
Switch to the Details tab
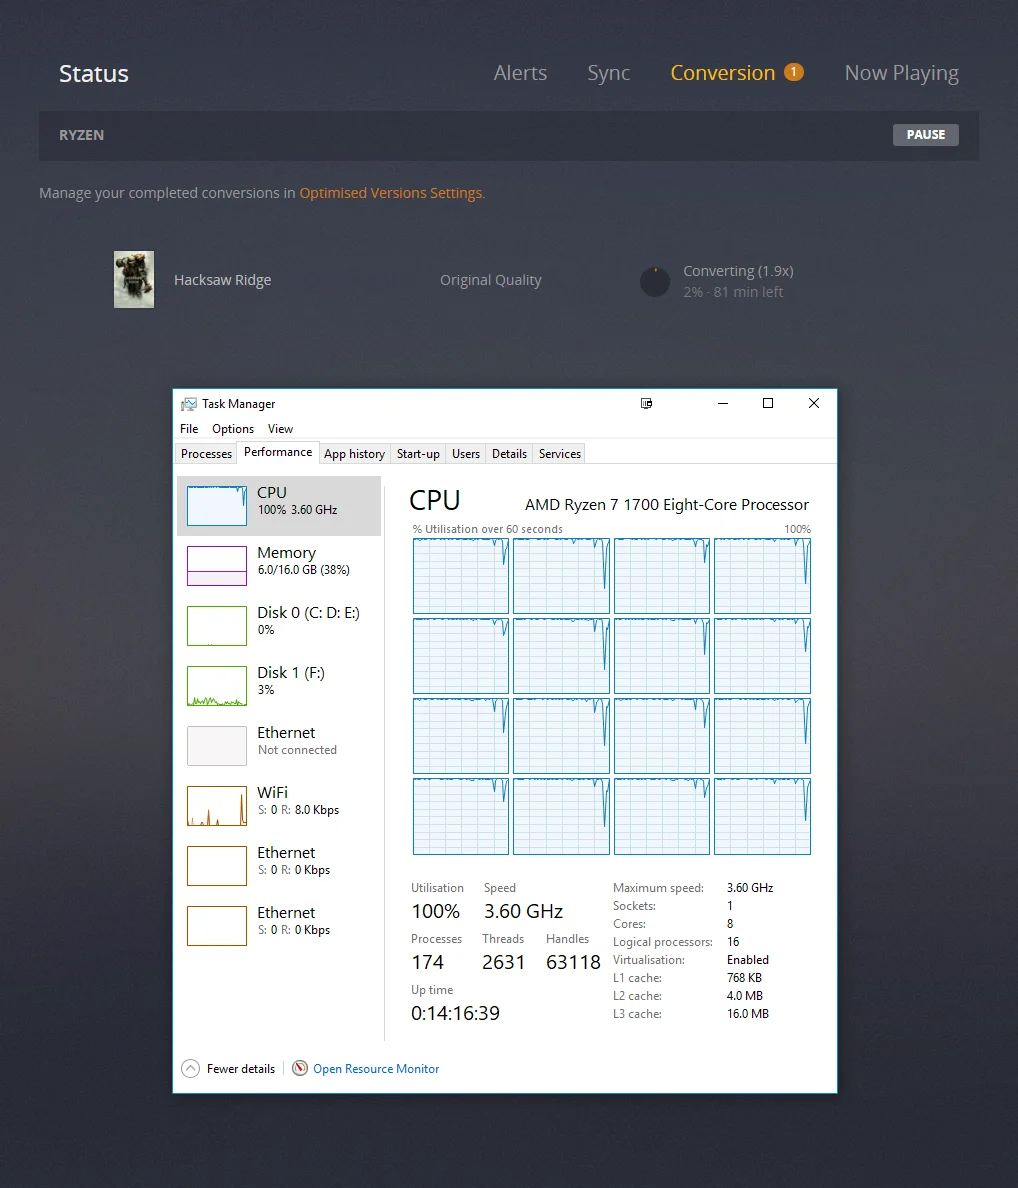tap(509, 454)
